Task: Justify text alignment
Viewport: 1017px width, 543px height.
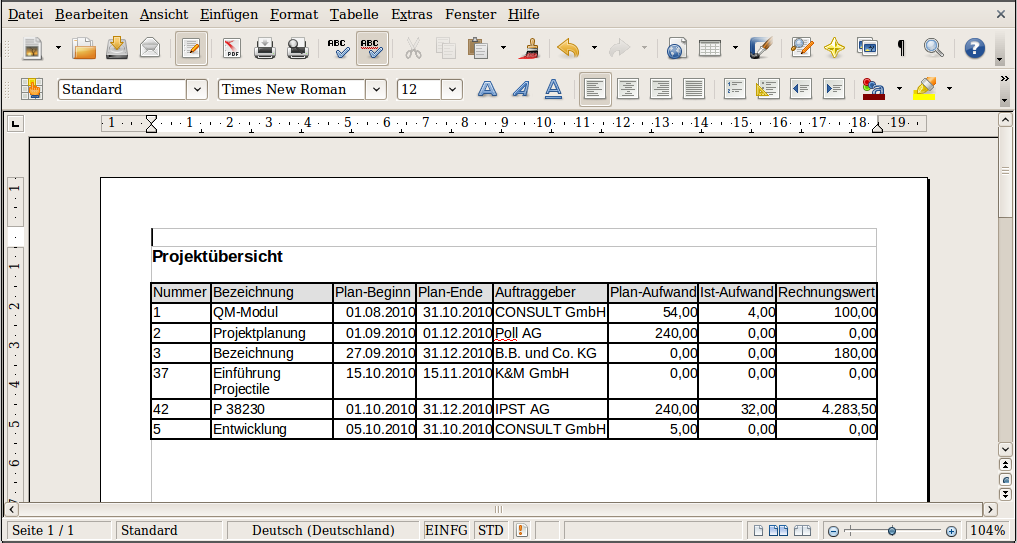Action: point(693,89)
